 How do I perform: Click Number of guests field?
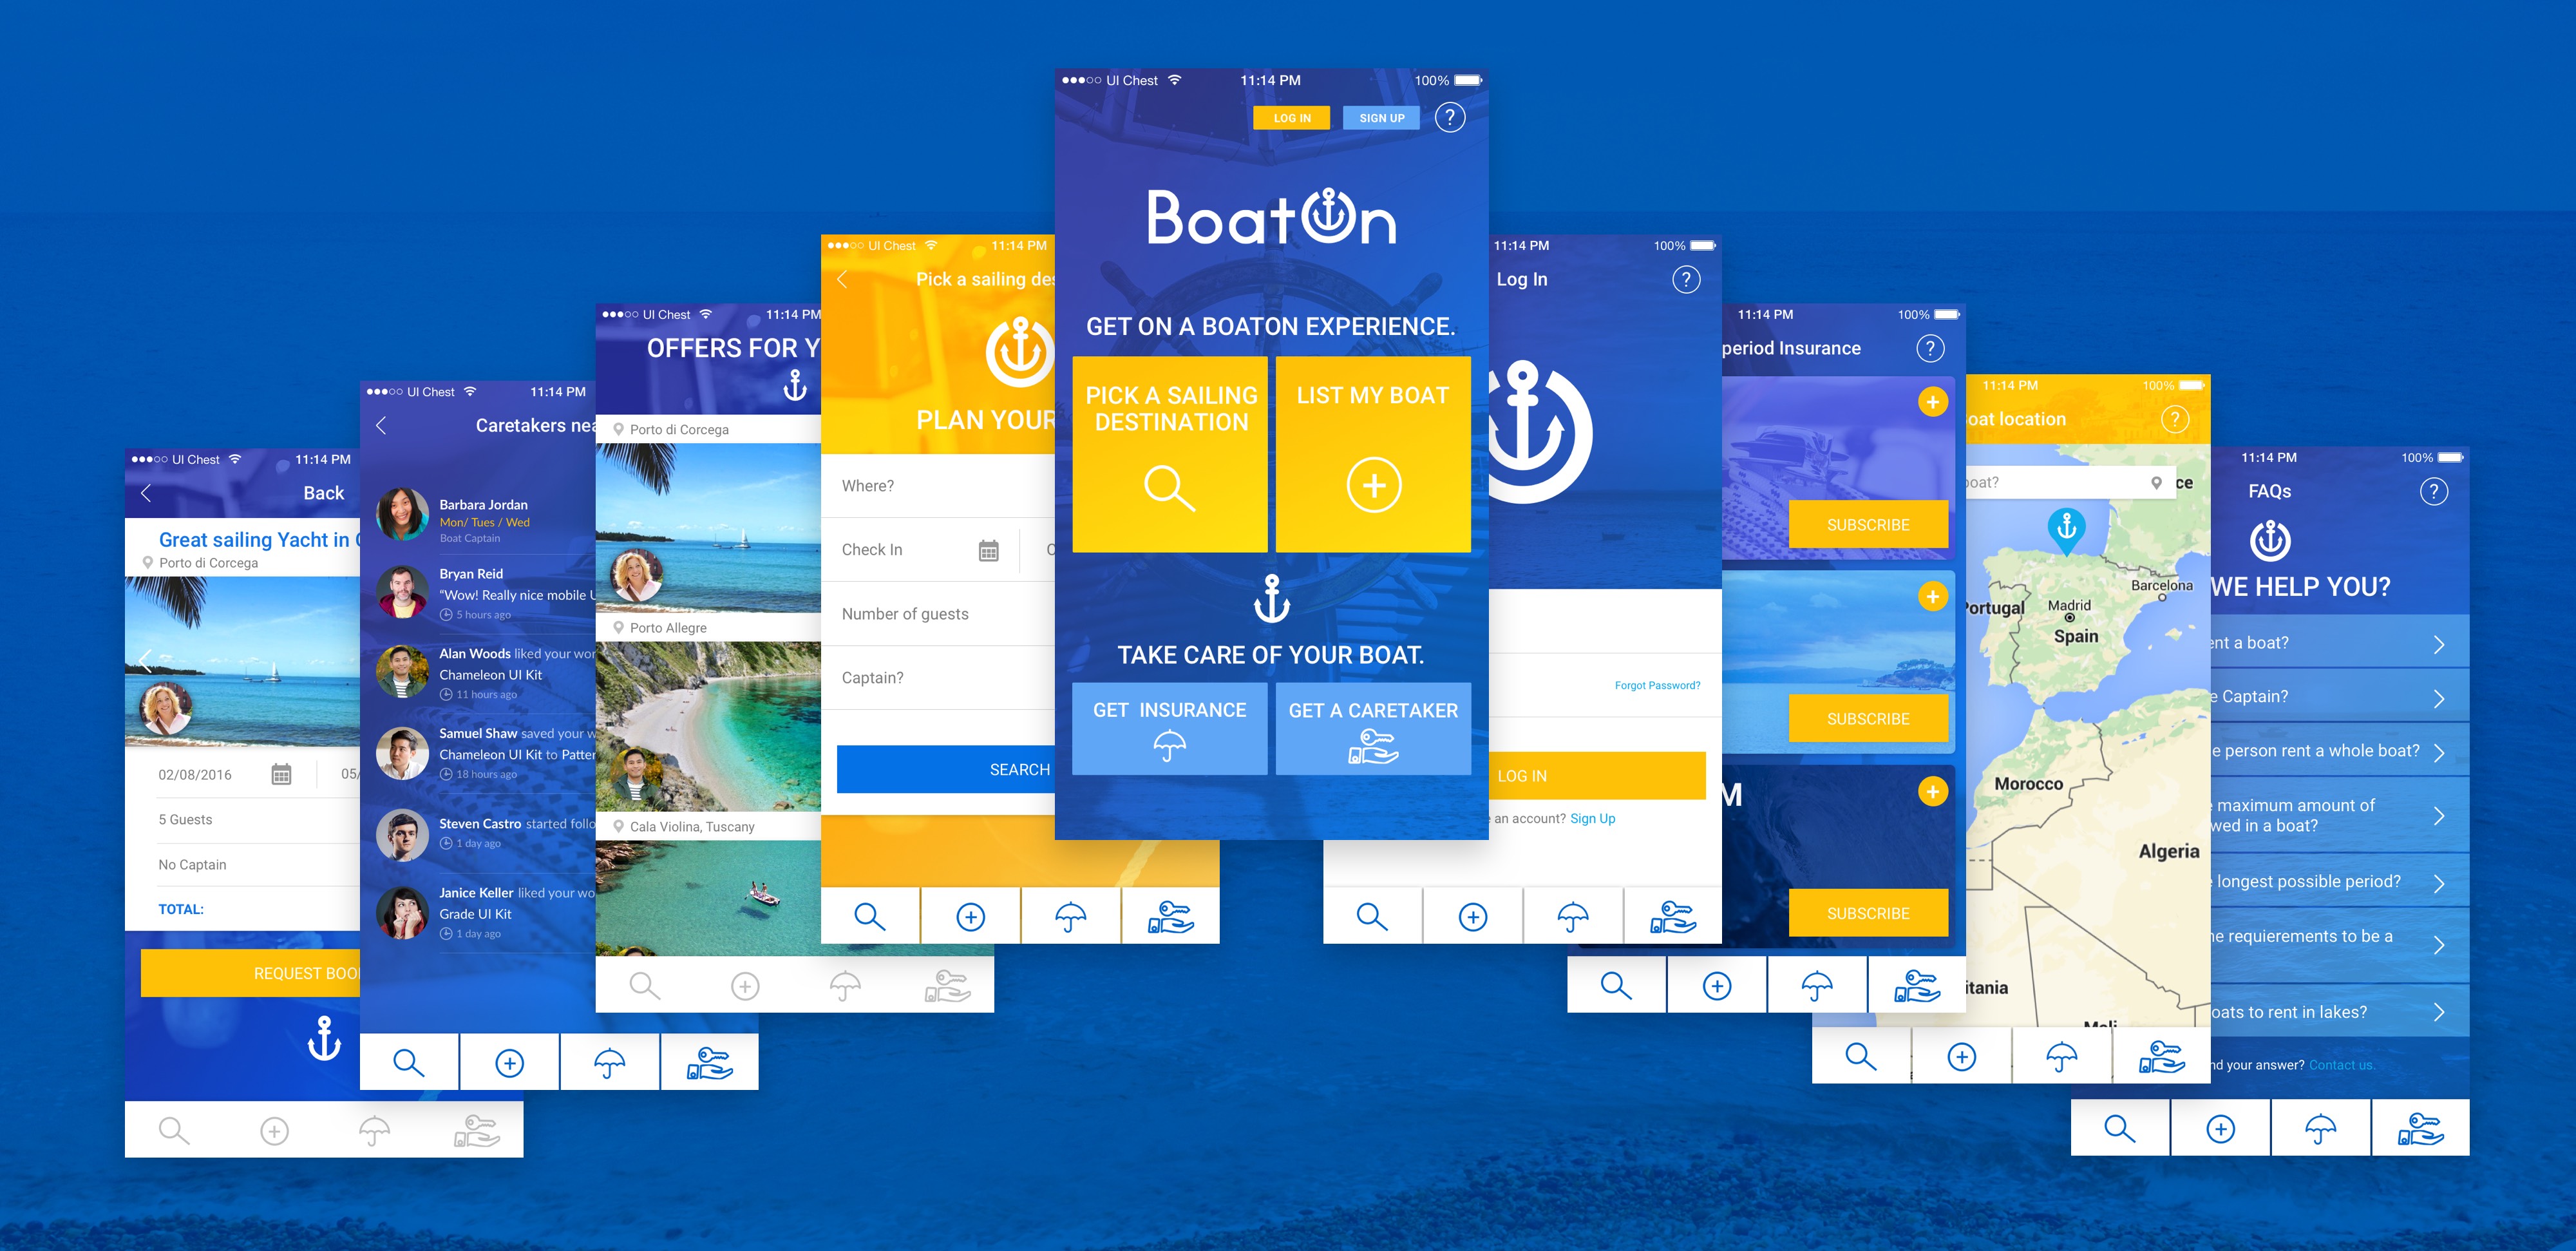tap(938, 614)
